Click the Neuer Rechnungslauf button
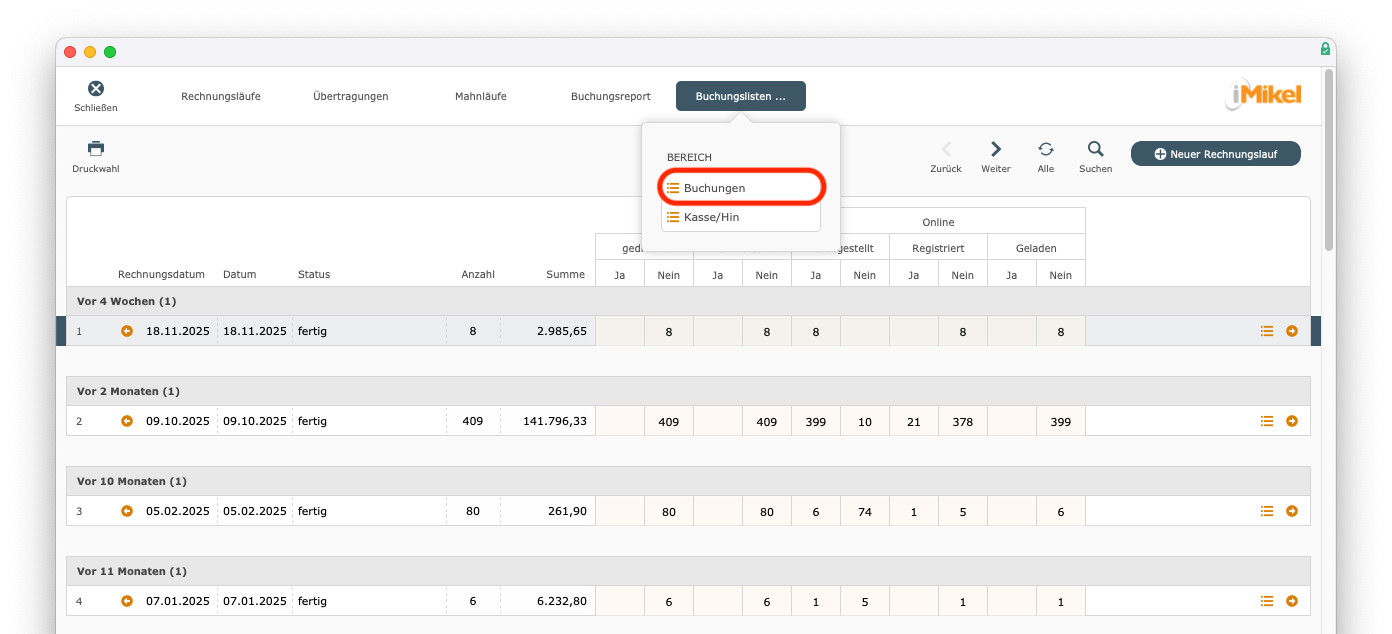Image resolution: width=1392 pixels, height=634 pixels. (x=1215, y=154)
